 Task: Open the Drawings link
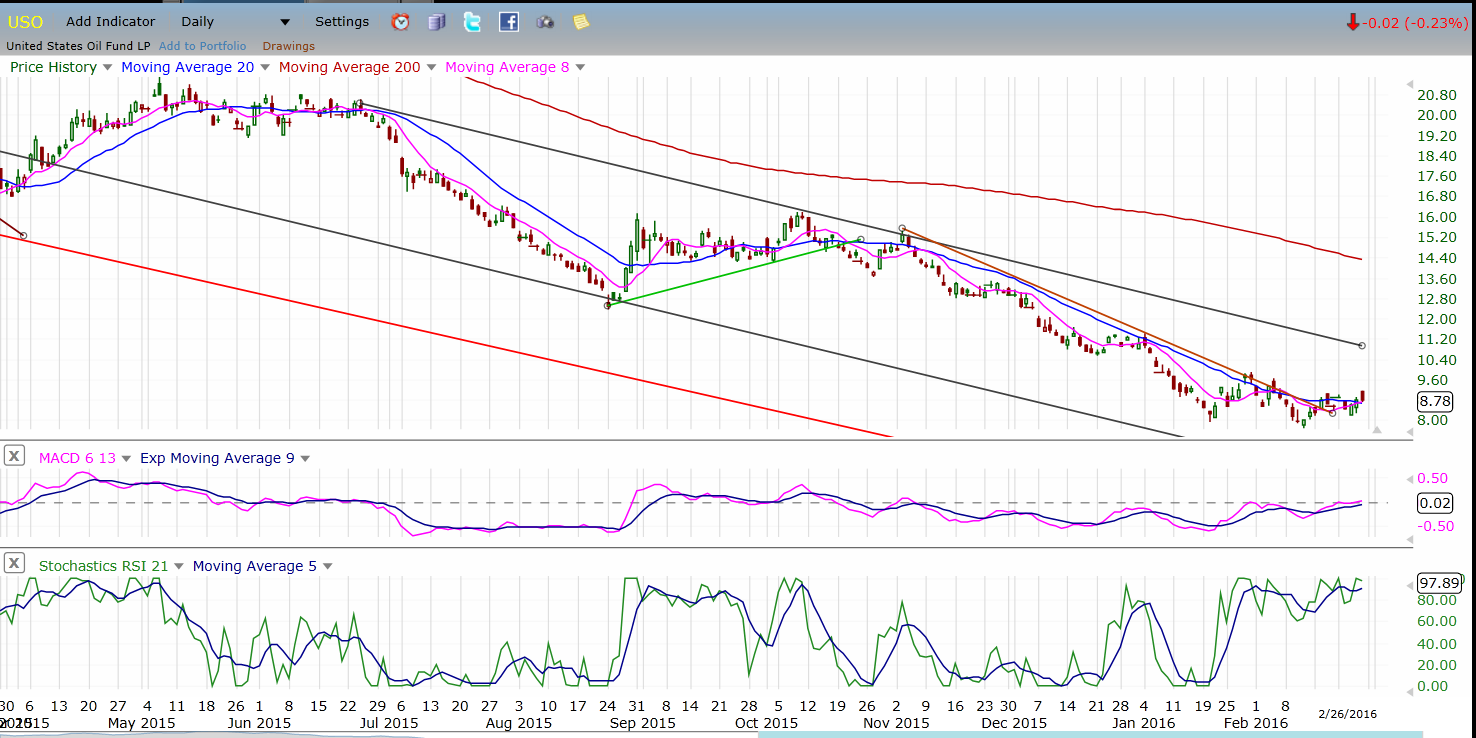(x=289, y=46)
